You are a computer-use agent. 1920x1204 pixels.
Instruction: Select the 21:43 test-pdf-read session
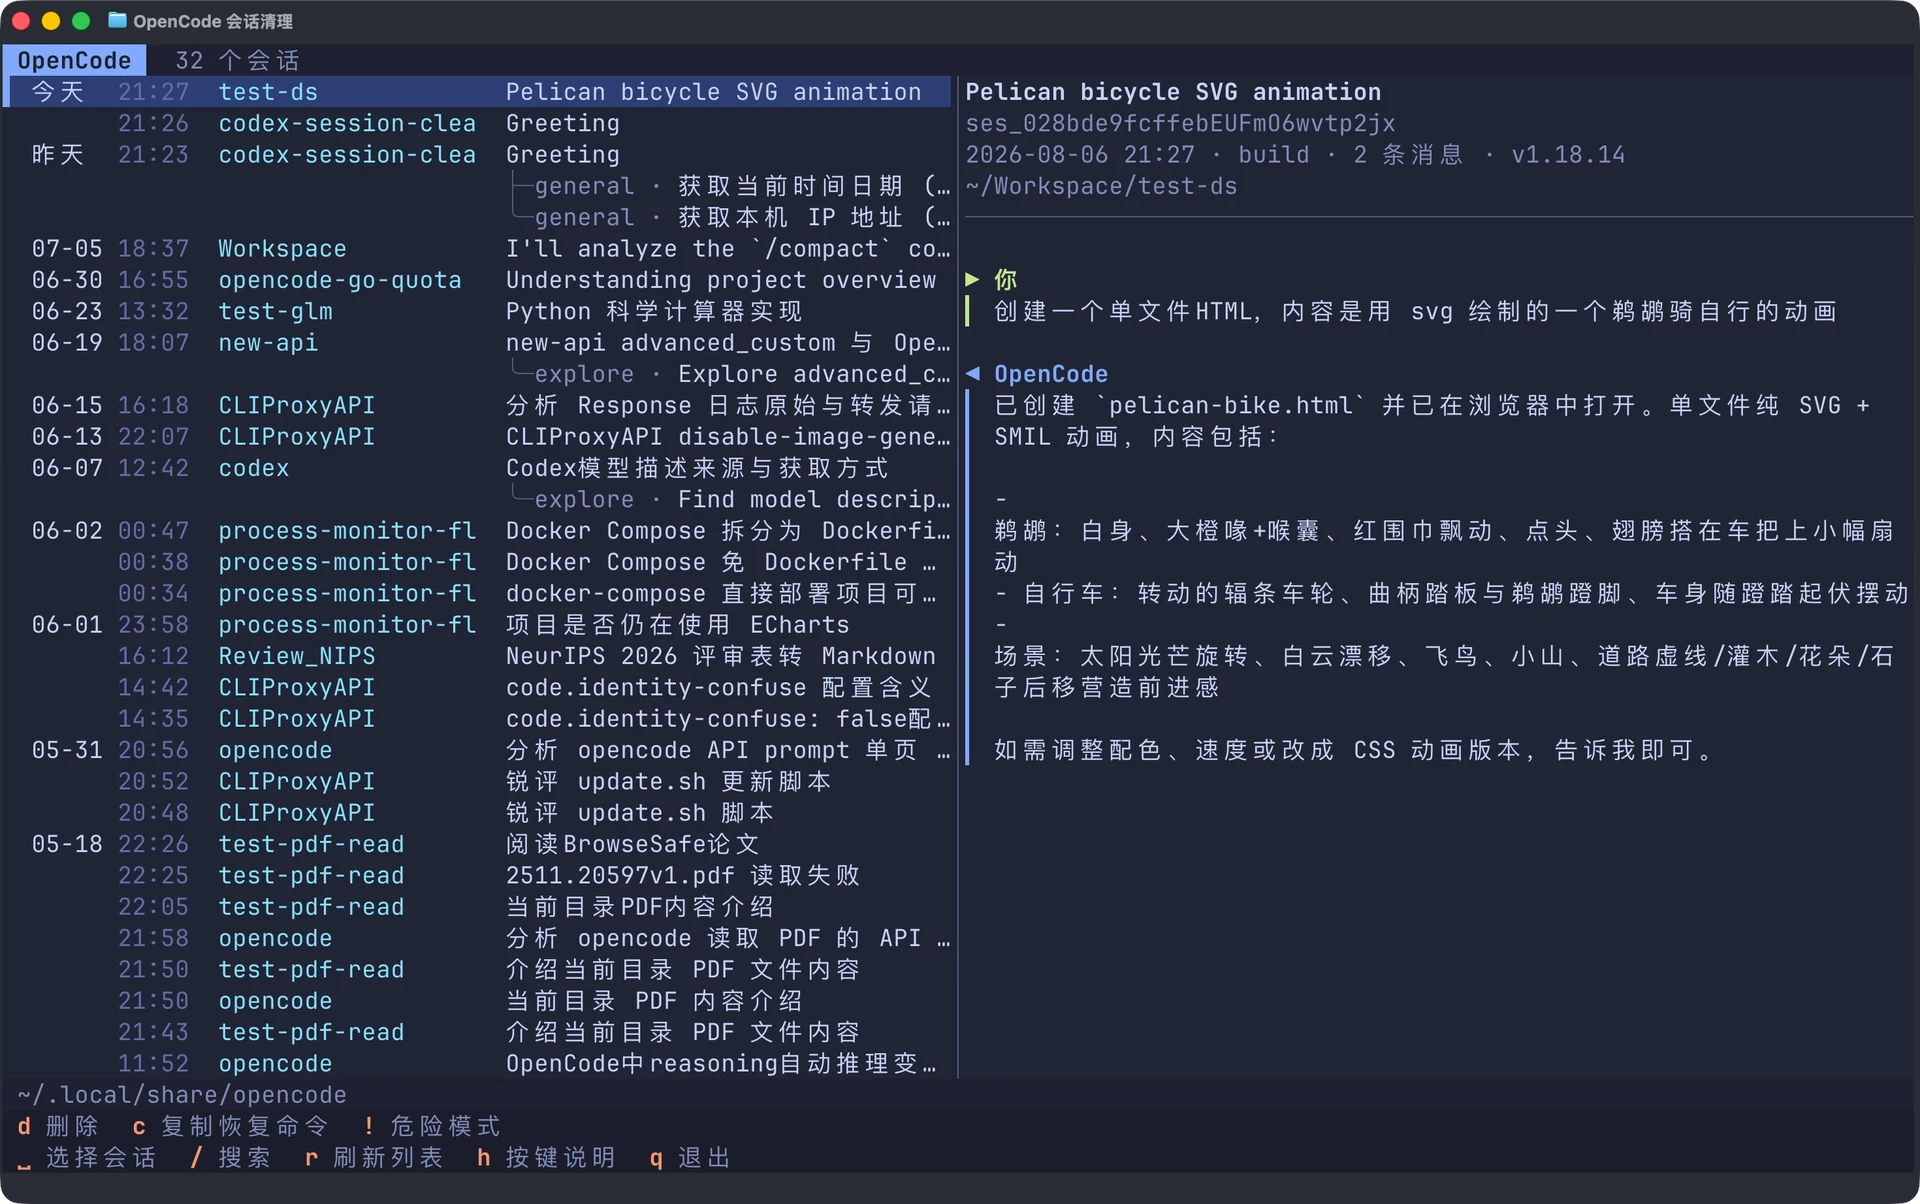pos(479,1032)
